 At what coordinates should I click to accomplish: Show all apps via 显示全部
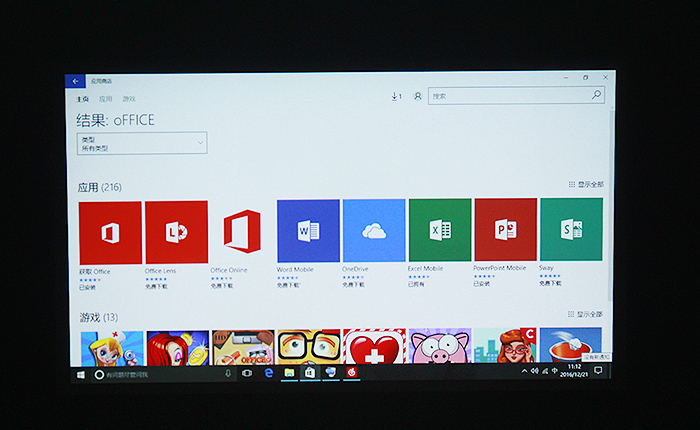coord(586,185)
